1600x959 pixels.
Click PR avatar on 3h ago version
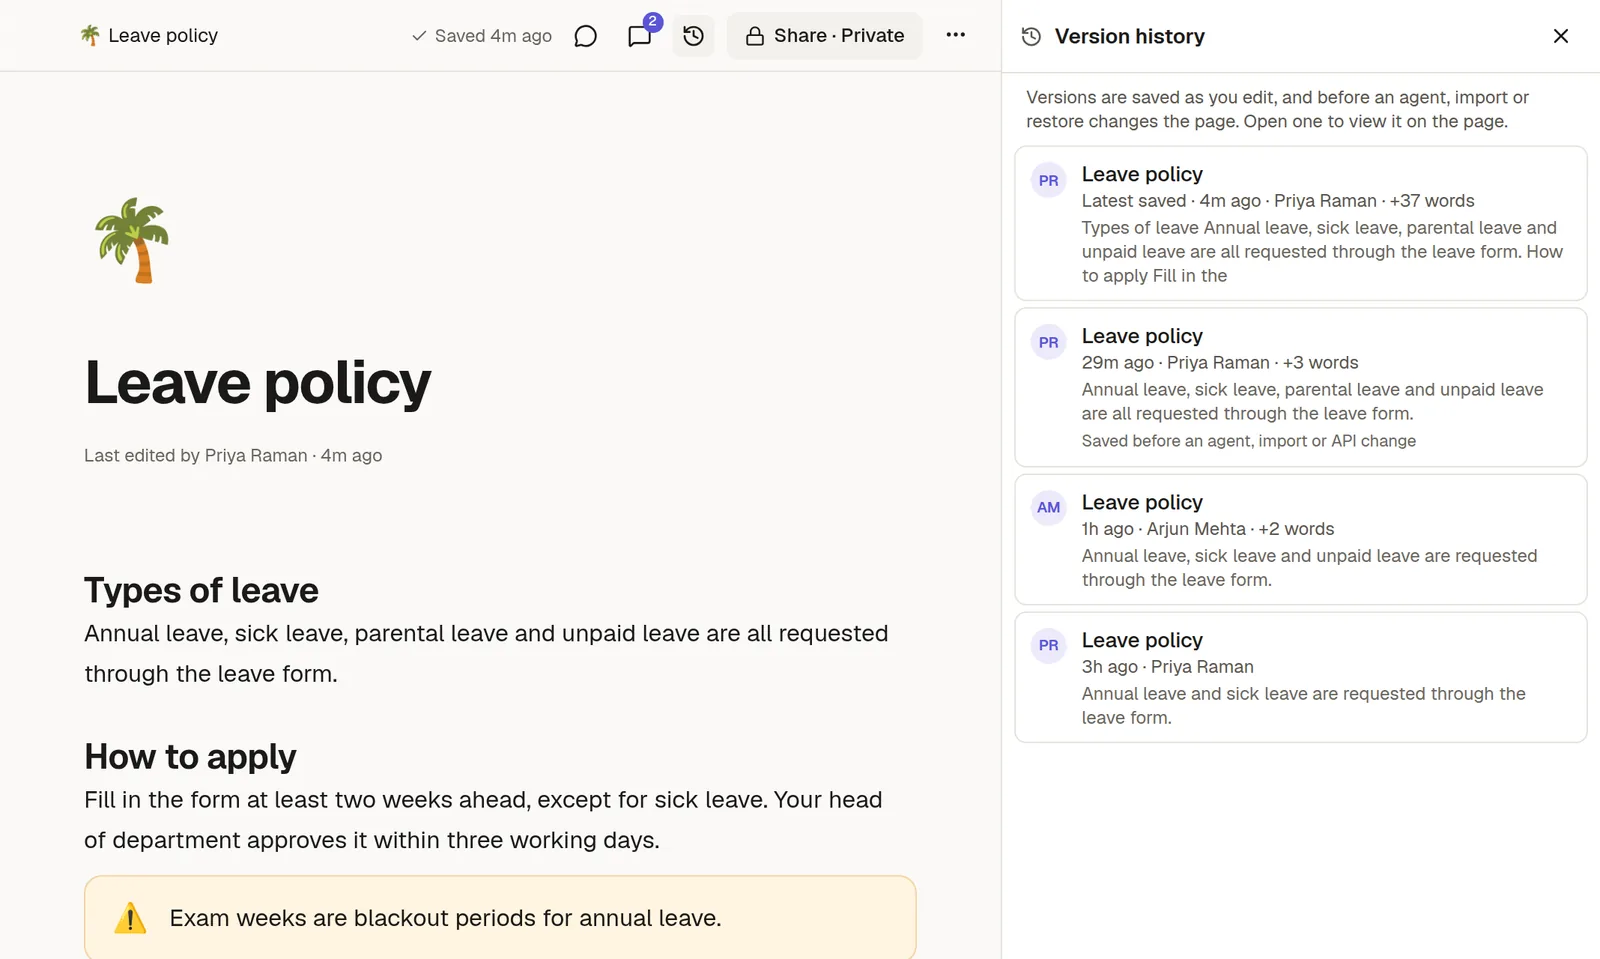1048,646
